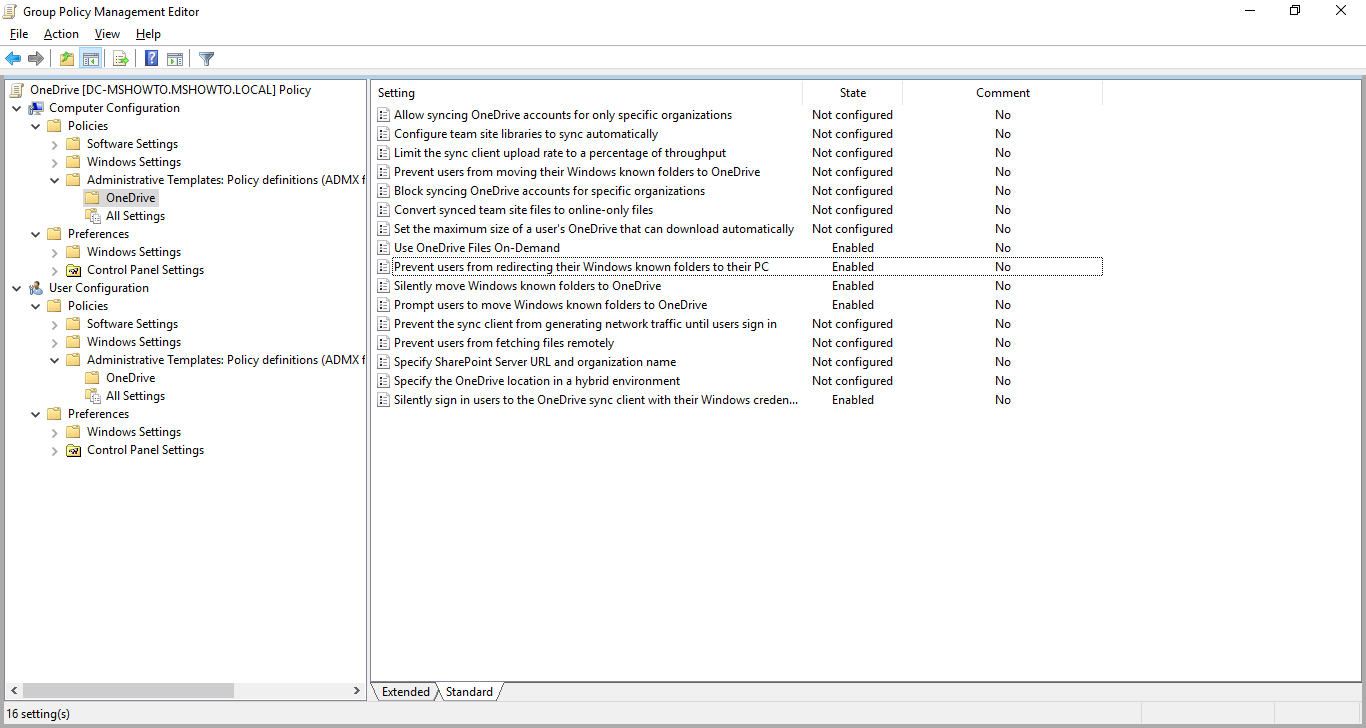Expand Software Settings under Computer Configuration
The image size is (1366, 728).
click(x=54, y=144)
